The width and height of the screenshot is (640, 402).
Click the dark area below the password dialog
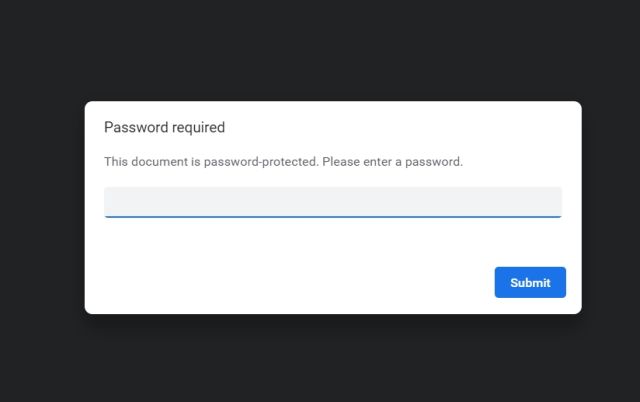320,360
